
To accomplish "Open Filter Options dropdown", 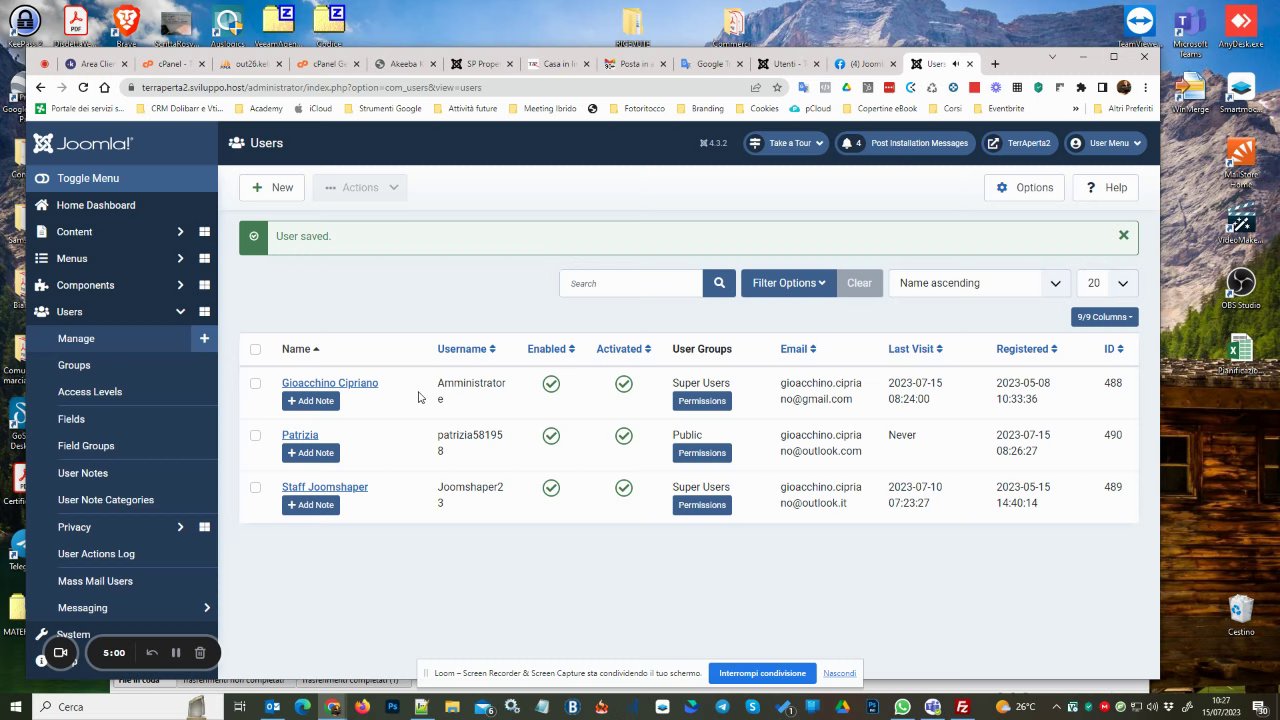I will (x=789, y=283).
